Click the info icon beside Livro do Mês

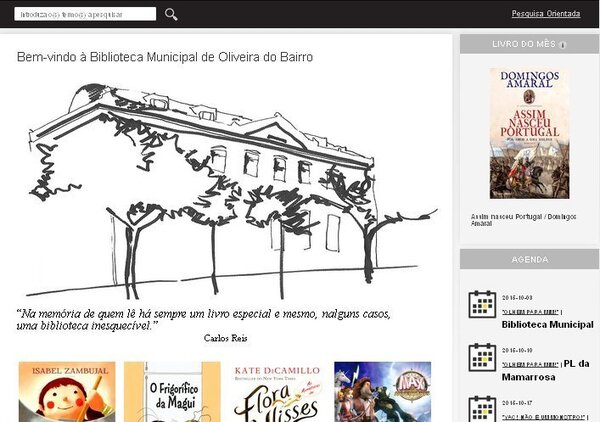click(563, 45)
